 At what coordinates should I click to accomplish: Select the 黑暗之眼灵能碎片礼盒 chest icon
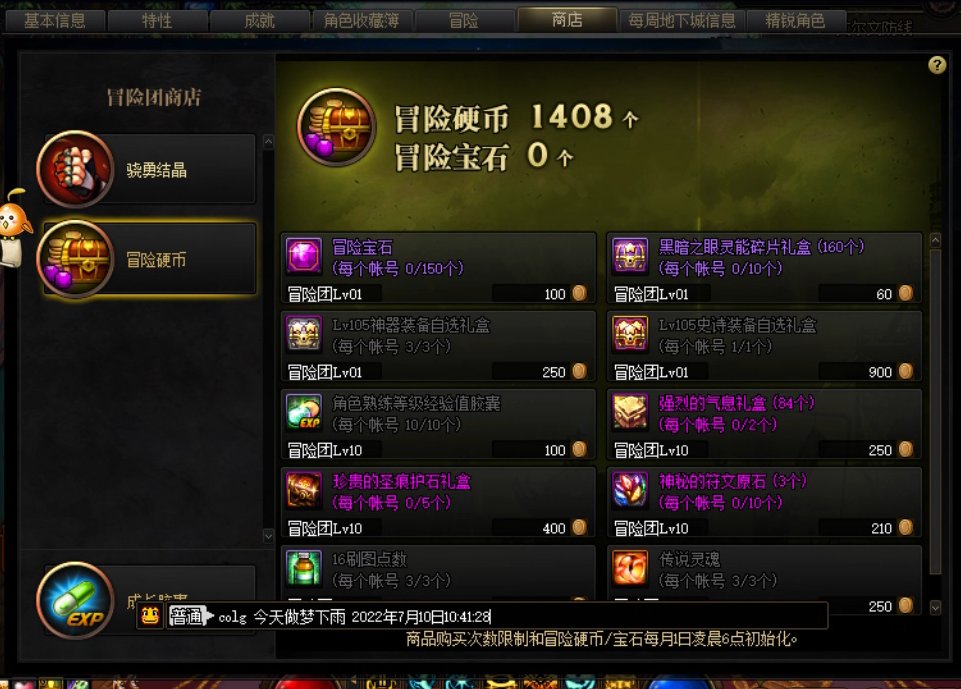point(630,256)
